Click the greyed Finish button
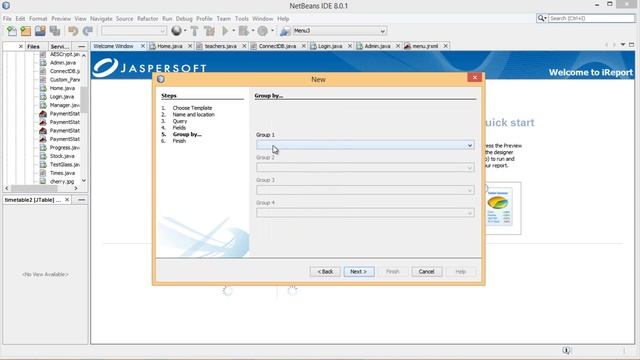 click(393, 271)
